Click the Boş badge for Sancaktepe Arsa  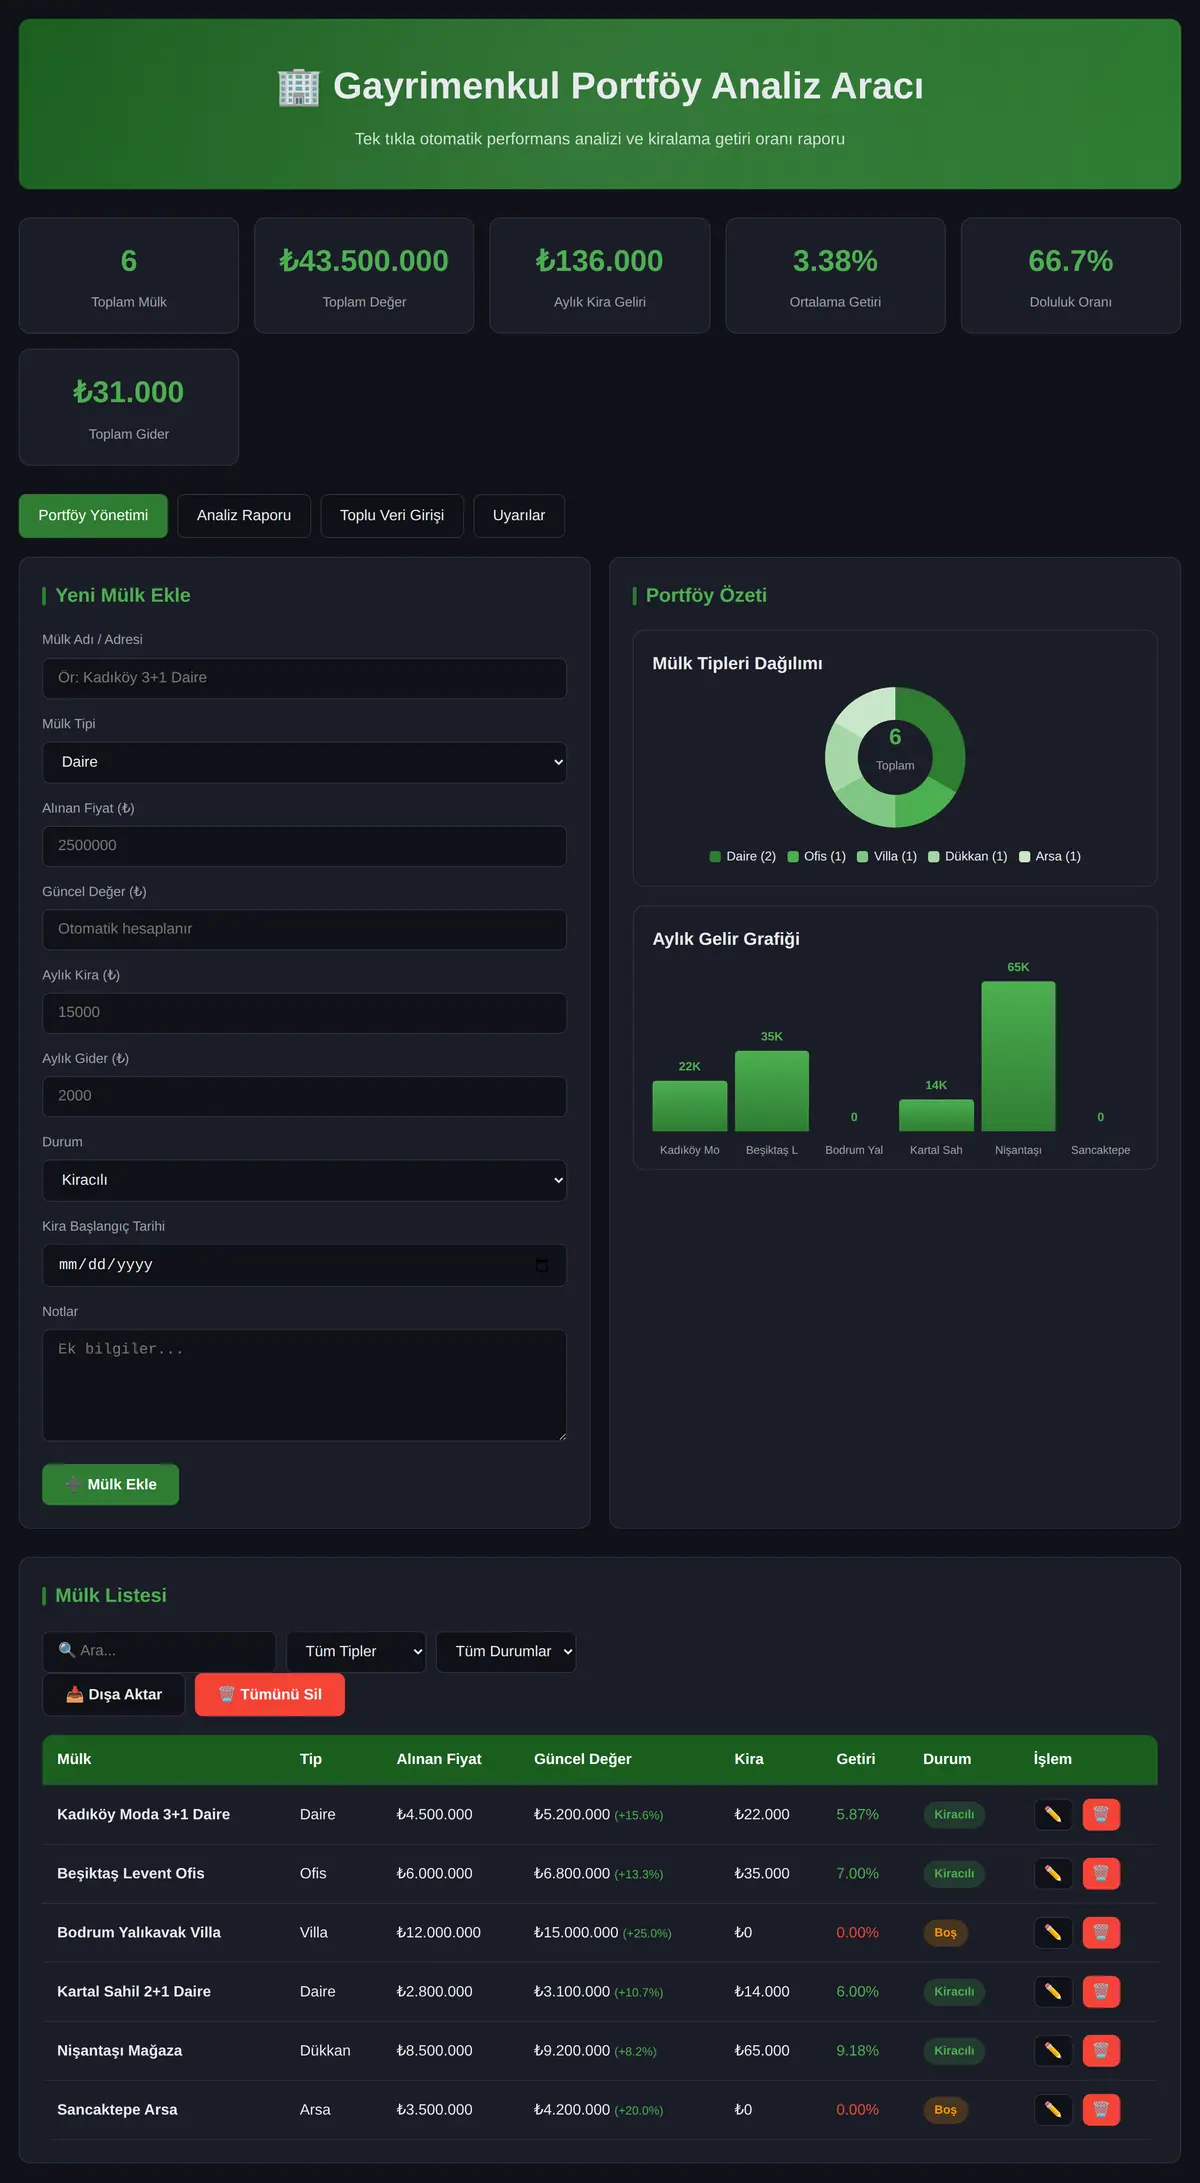point(945,2109)
